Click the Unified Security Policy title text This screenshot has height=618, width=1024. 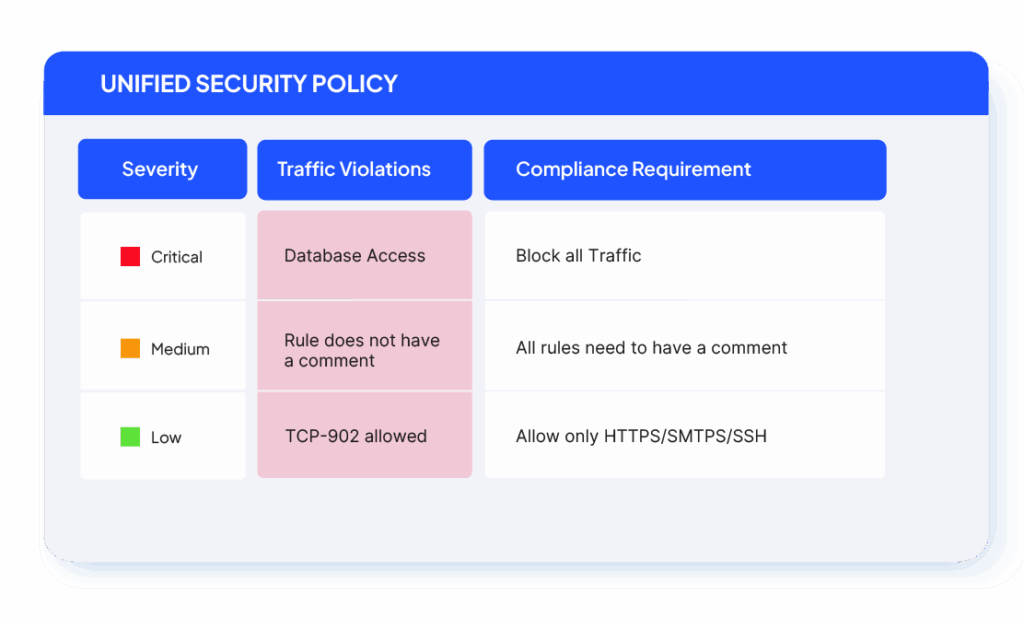(x=249, y=84)
